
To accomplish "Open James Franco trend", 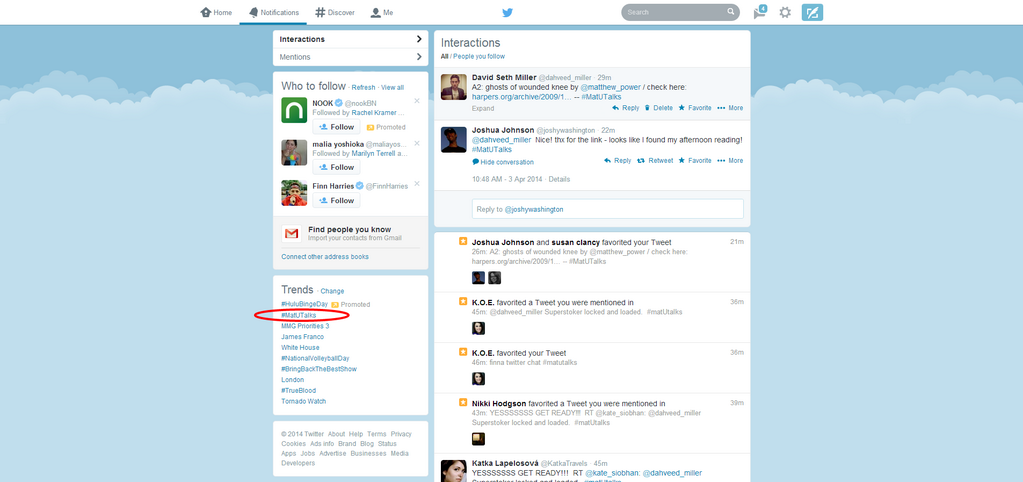I will [302, 337].
